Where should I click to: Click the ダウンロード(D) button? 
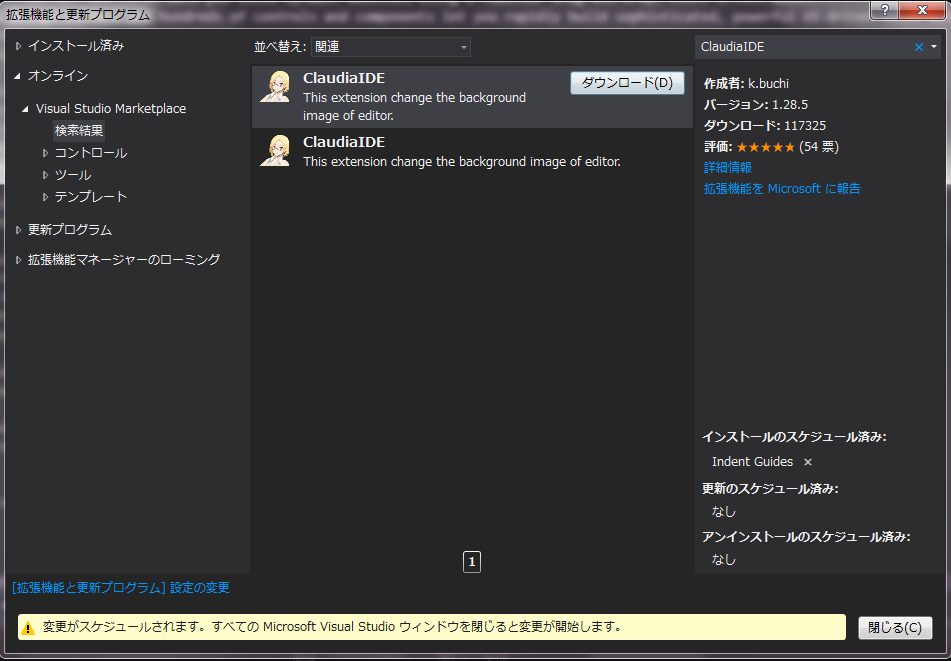pos(627,83)
